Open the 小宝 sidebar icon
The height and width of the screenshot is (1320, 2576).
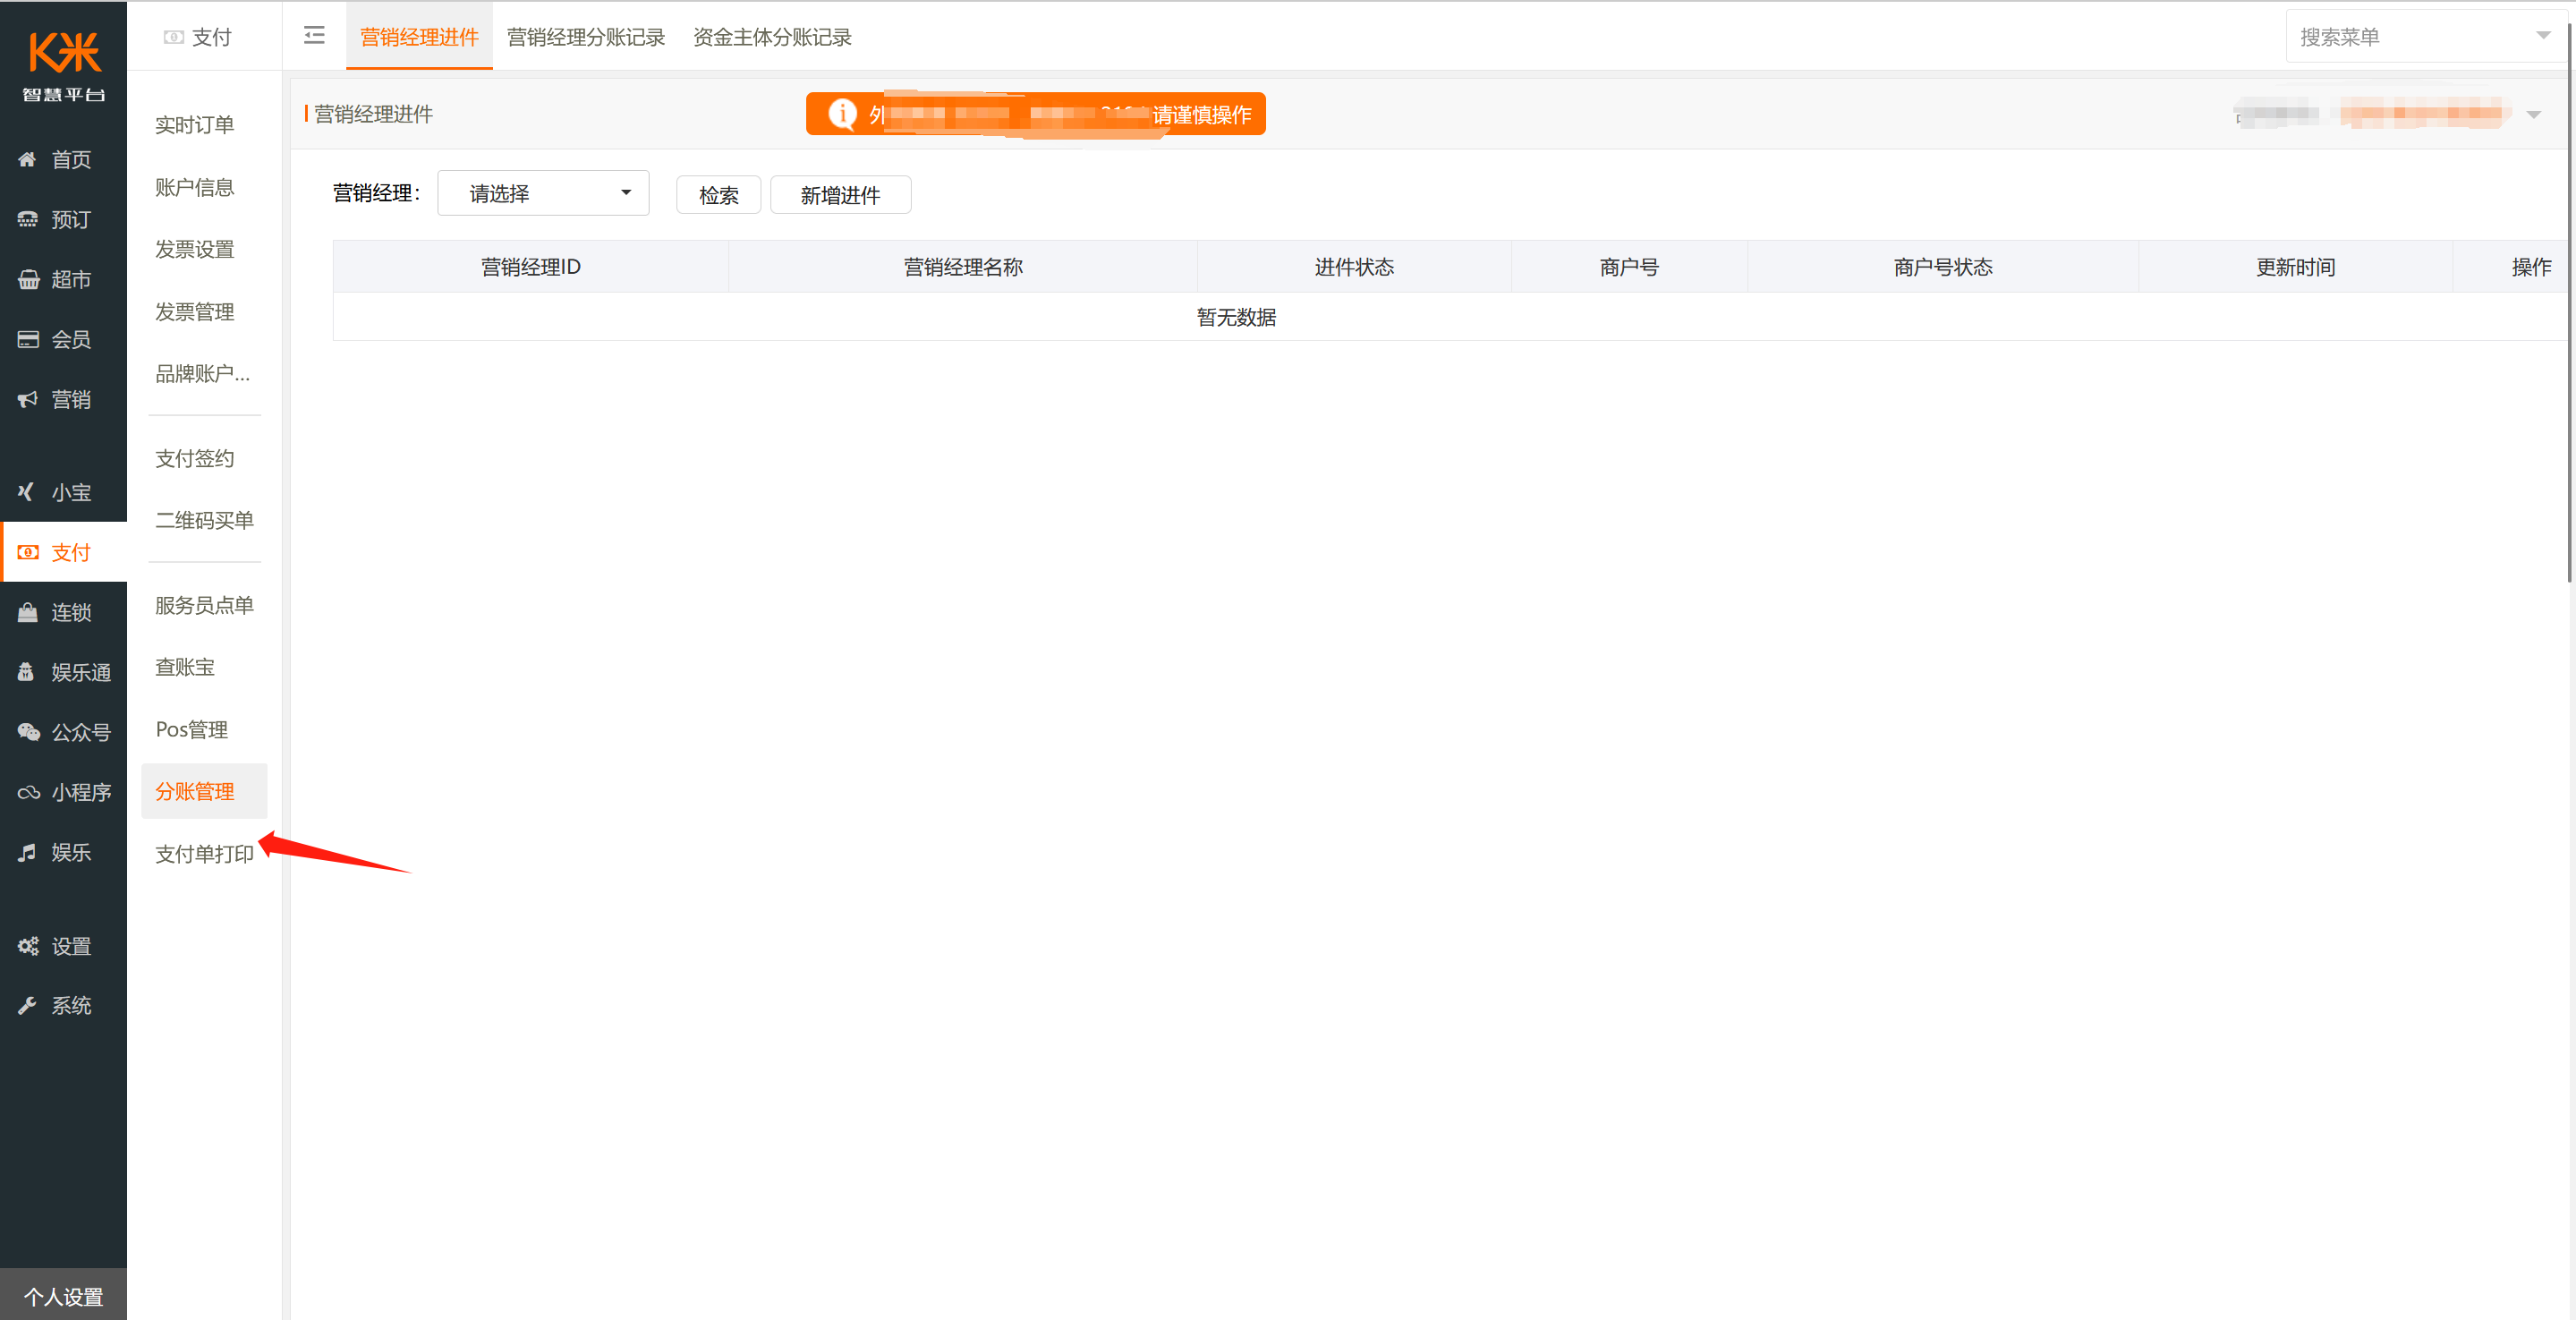tap(27, 492)
